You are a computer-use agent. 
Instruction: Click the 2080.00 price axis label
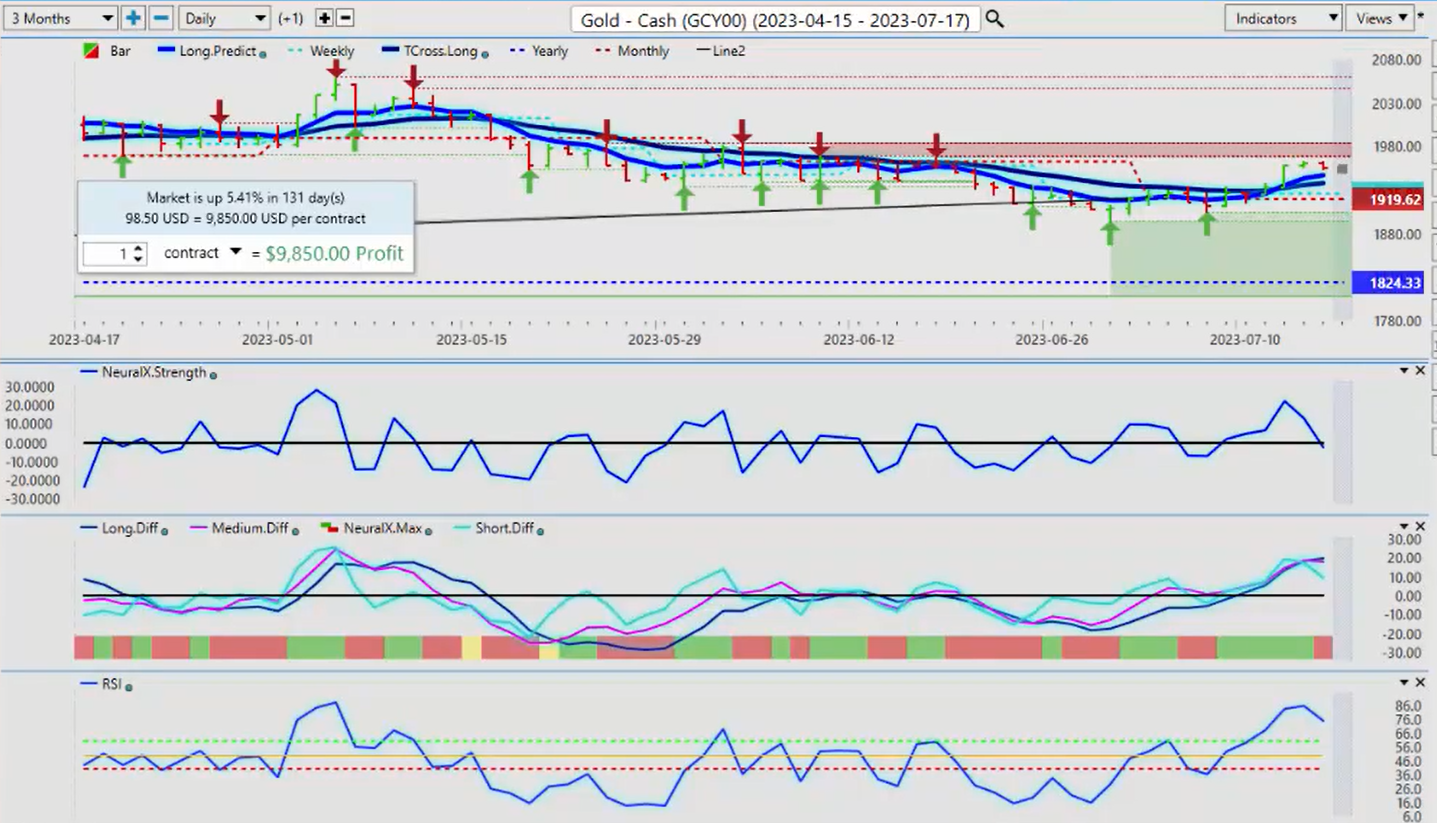(x=1397, y=60)
